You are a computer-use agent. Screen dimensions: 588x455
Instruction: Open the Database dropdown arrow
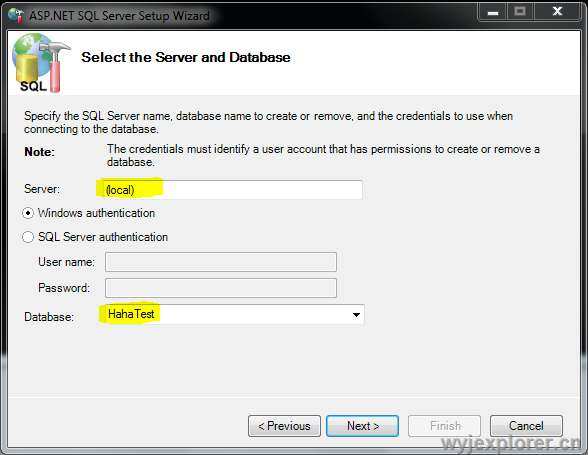click(356, 315)
